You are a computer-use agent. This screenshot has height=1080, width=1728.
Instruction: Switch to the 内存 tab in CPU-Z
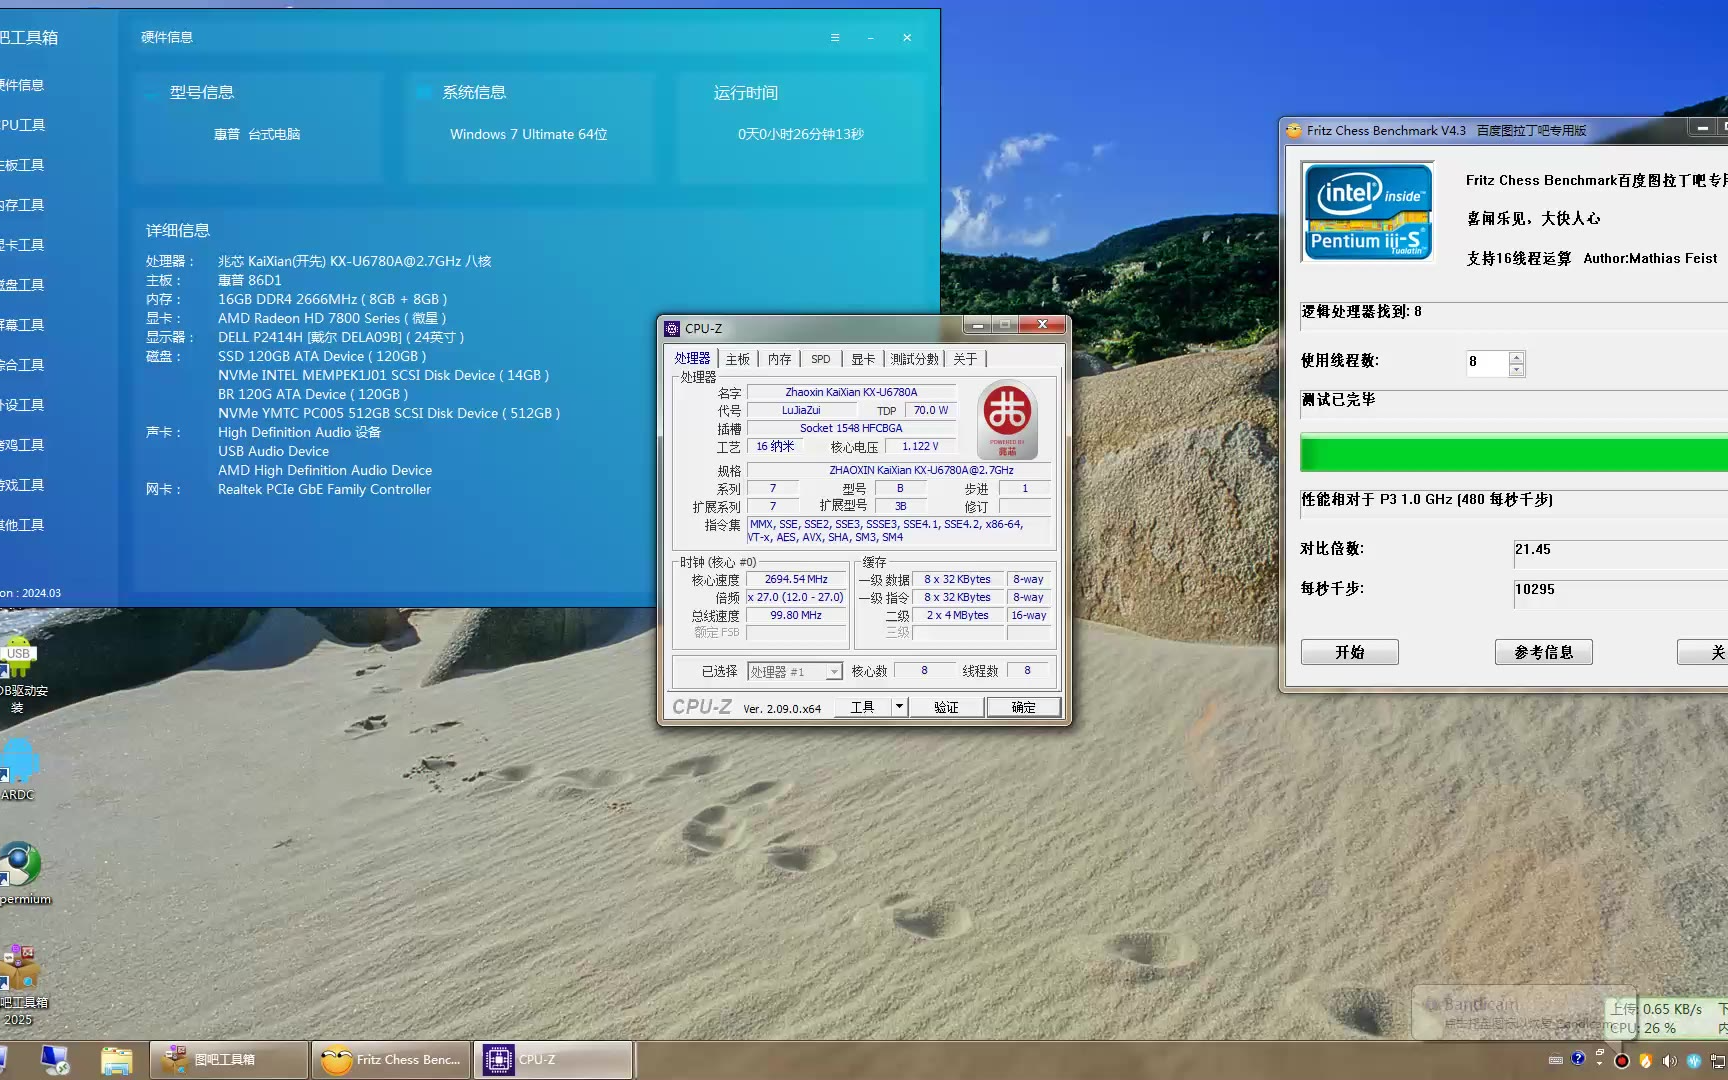click(x=779, y=359)
